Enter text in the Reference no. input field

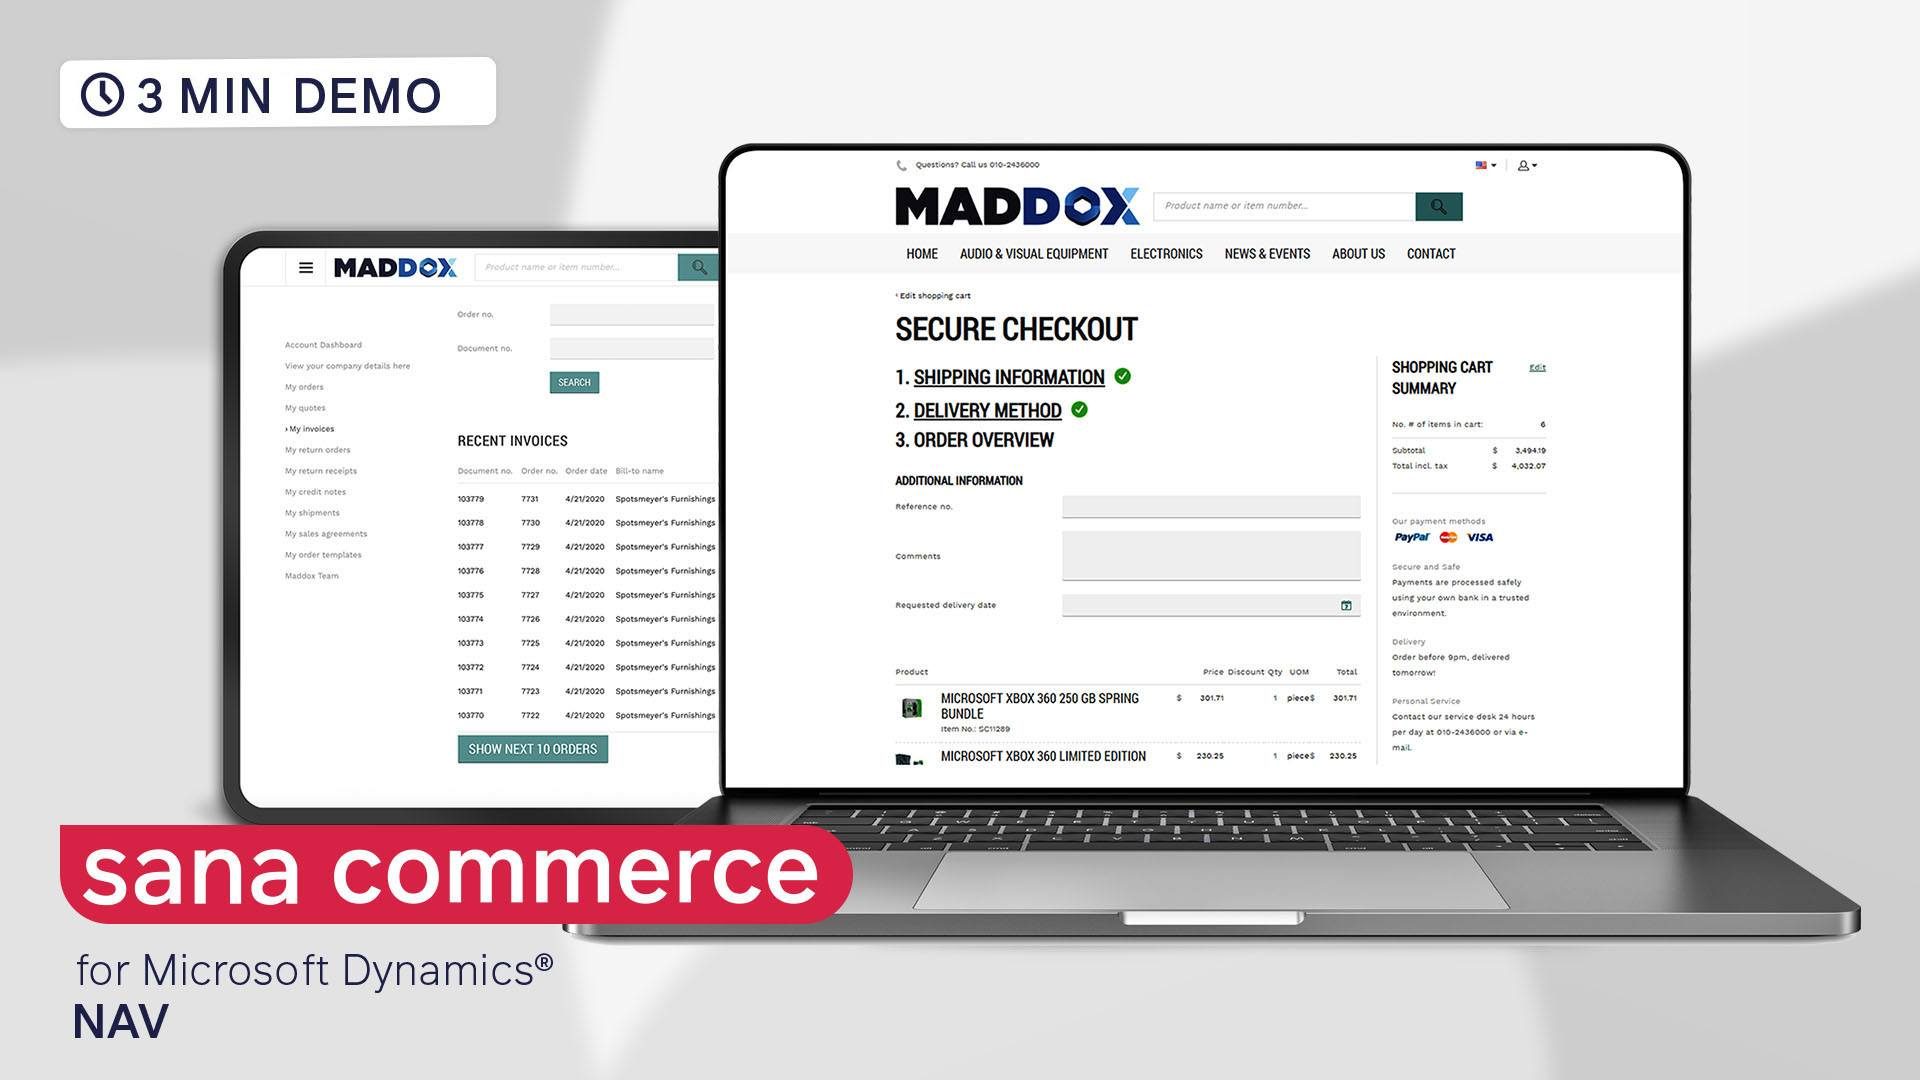coord(1211,505)
